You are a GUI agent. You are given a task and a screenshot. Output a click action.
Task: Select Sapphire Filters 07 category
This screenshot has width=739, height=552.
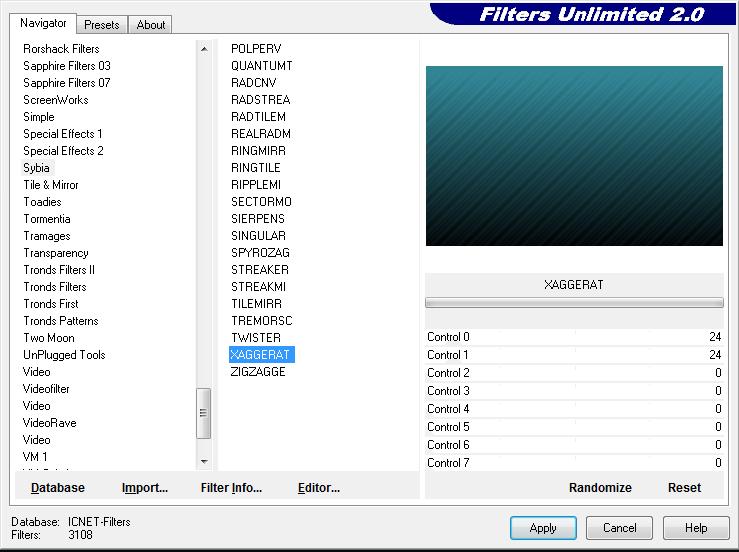(x=67, y=82)
